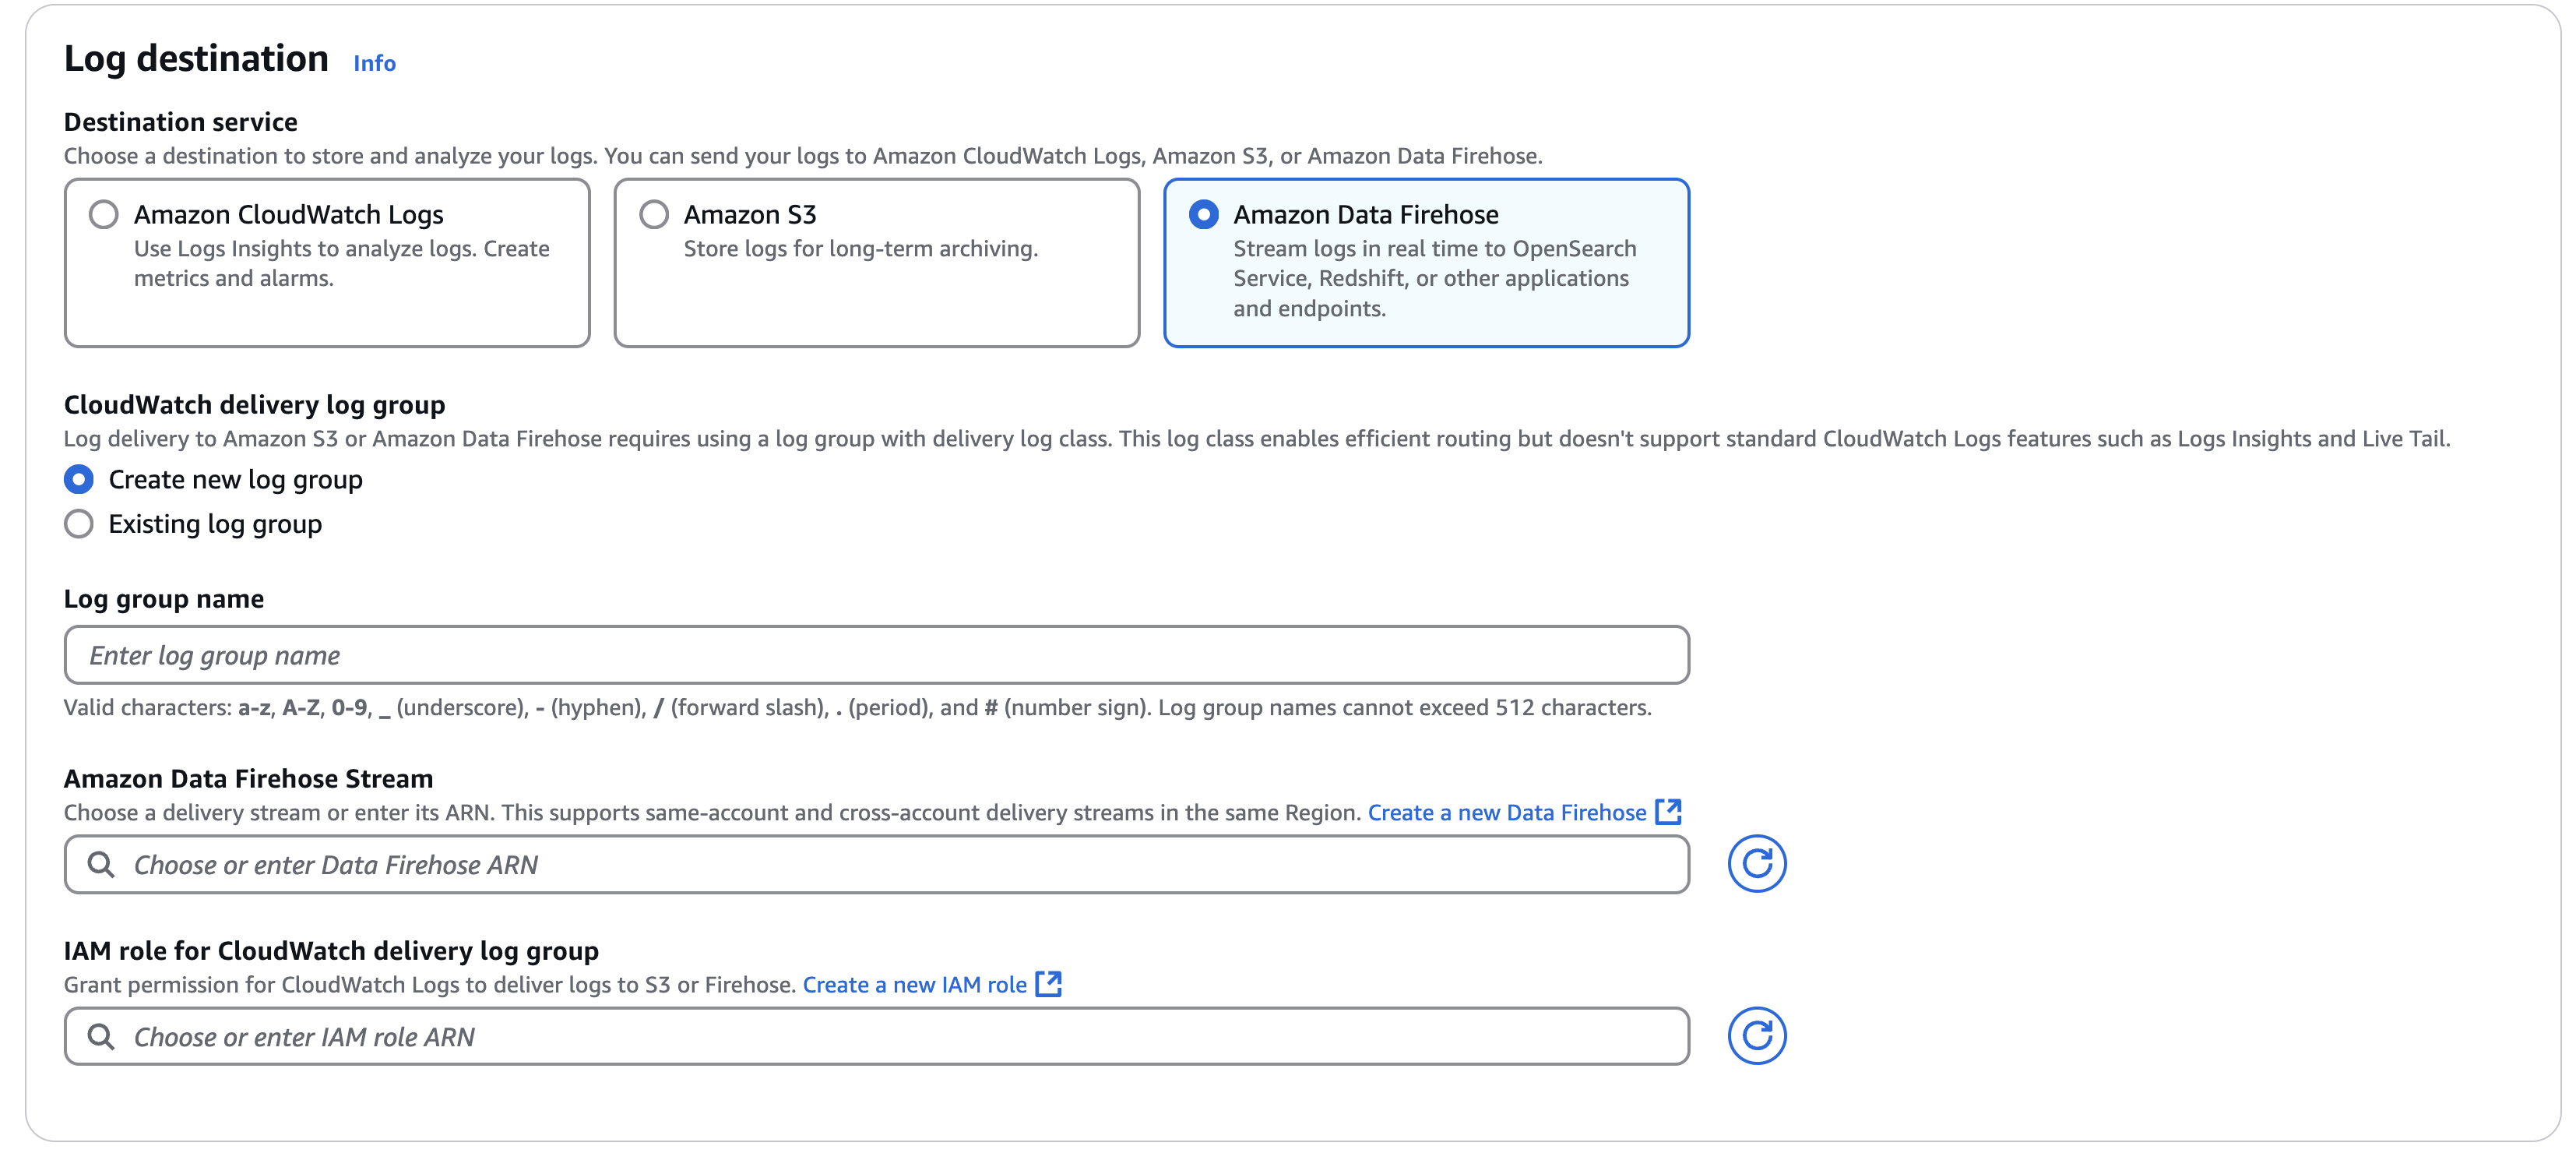Click the Amazon Data Firehose tile description
Viewport: 2576px width, 1153px height.
pyautogui.click(x=1433, y=278)
